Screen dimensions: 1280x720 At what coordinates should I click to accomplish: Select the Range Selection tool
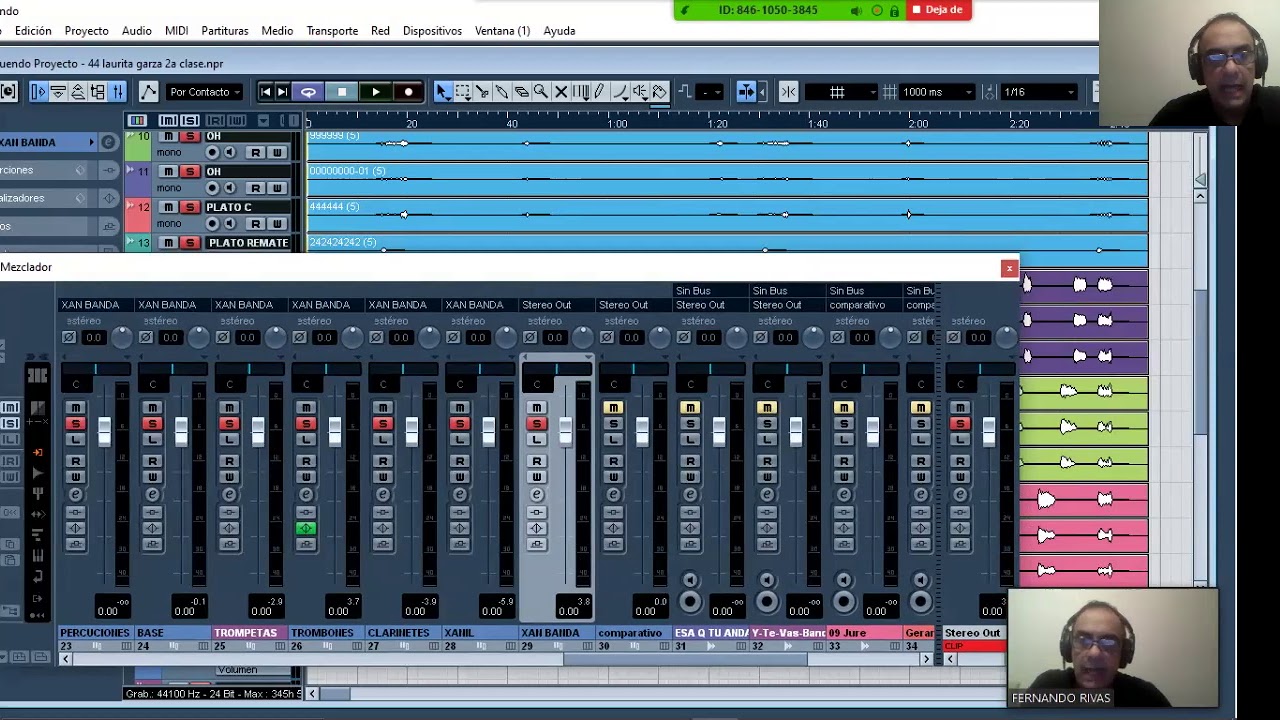[463, 92]
